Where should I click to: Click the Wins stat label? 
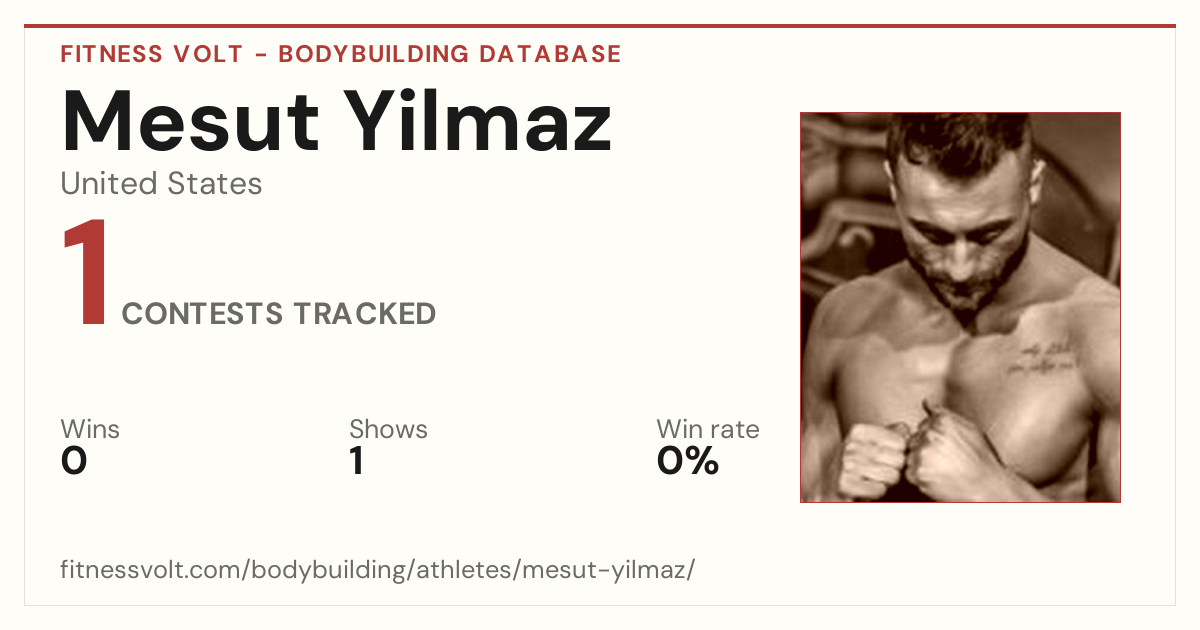tap(90, 430)
